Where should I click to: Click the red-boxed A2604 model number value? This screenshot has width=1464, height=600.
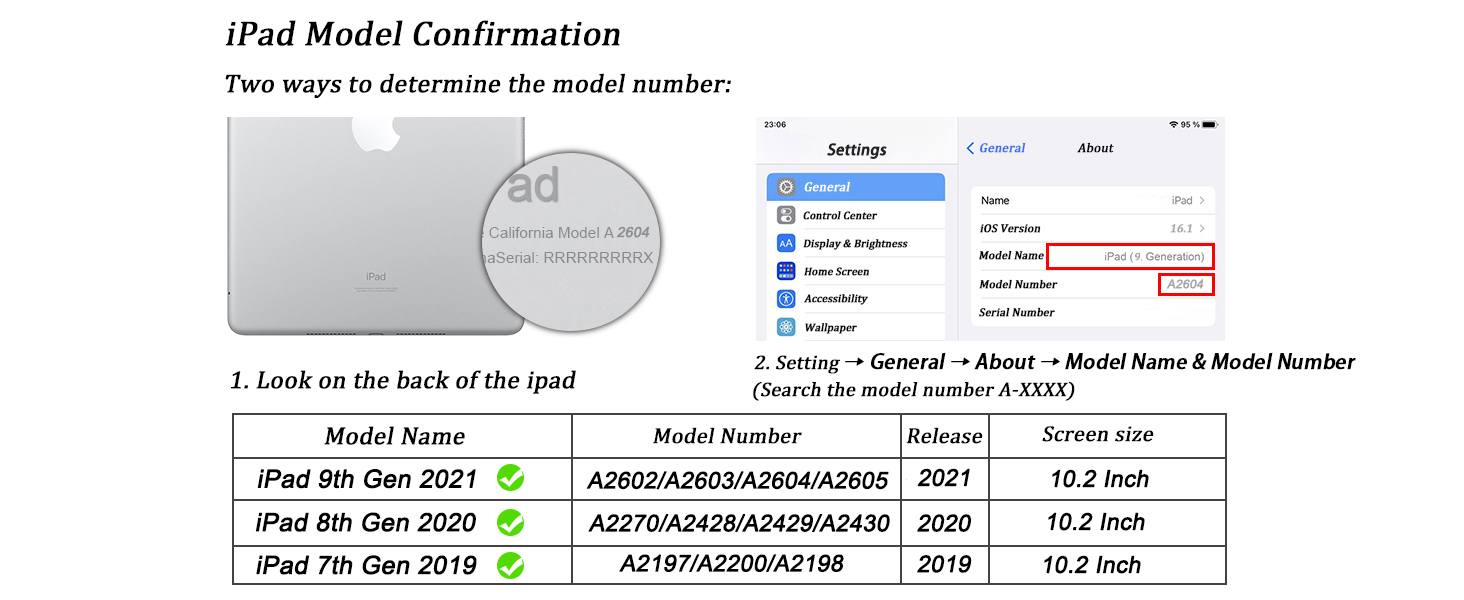(1186, 285)
